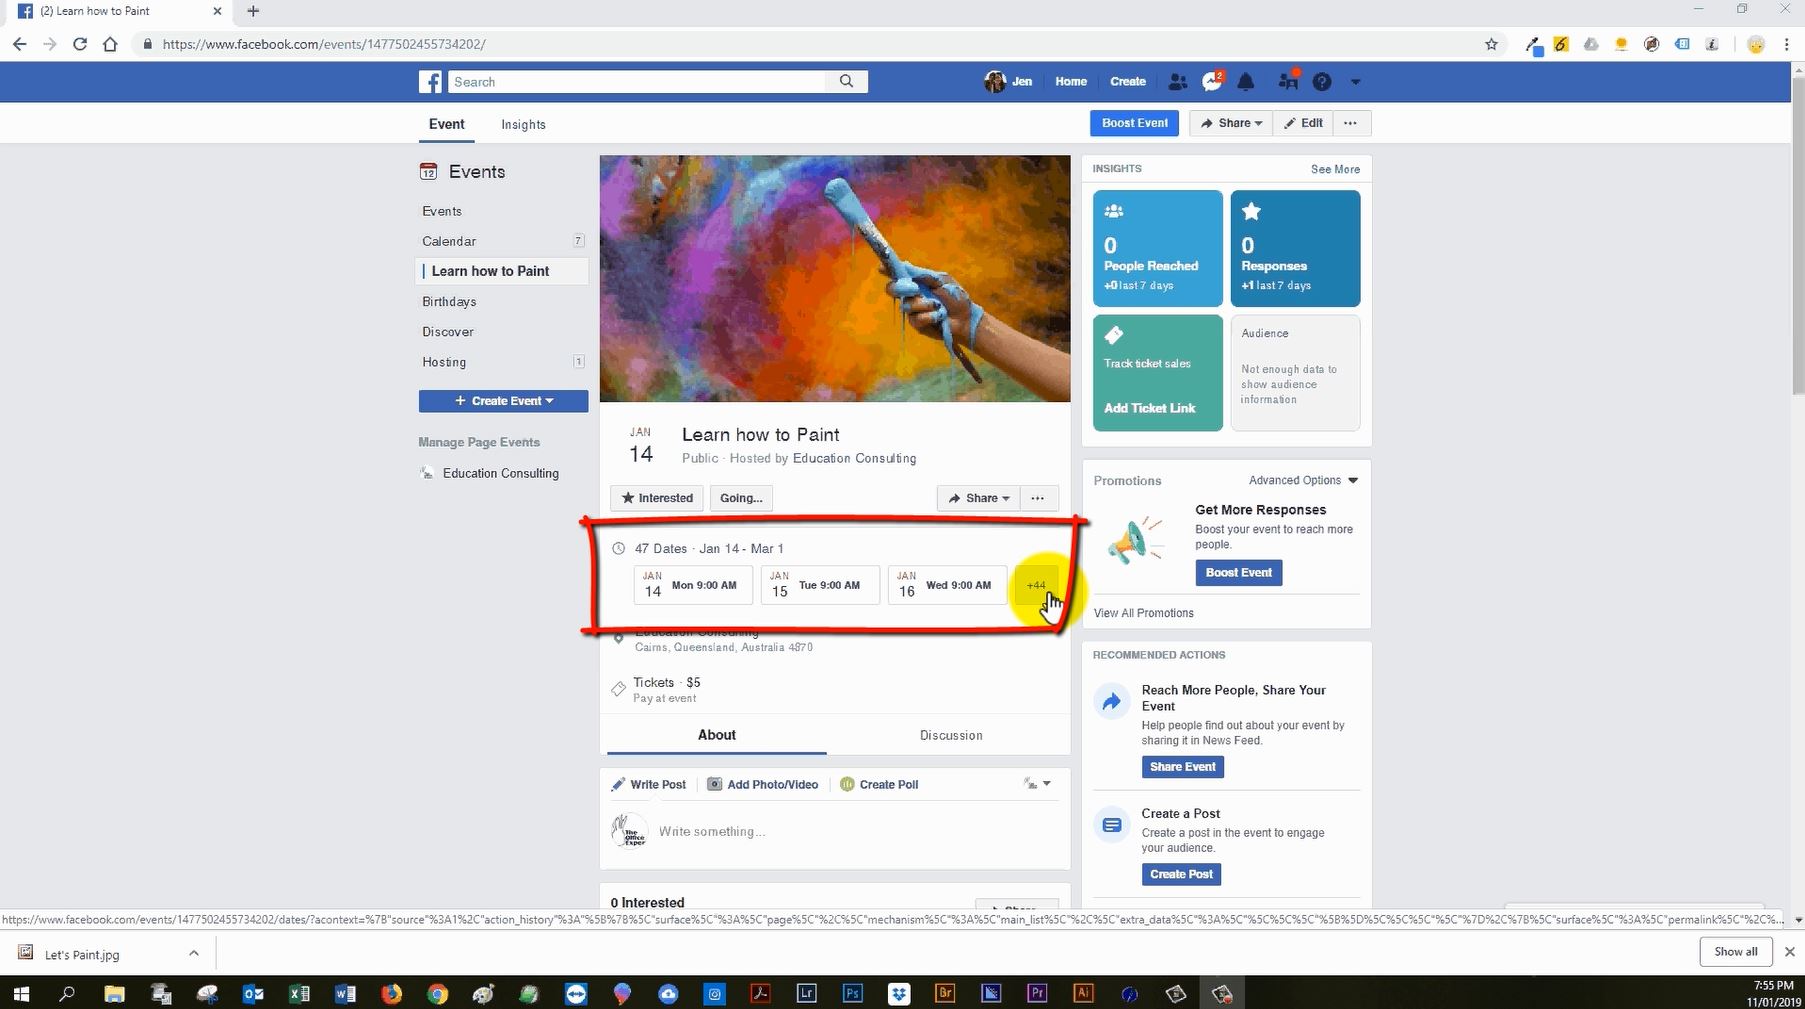Click the eyedropper color picker extension icon

pyautogui.click(x=1532, y=44)
